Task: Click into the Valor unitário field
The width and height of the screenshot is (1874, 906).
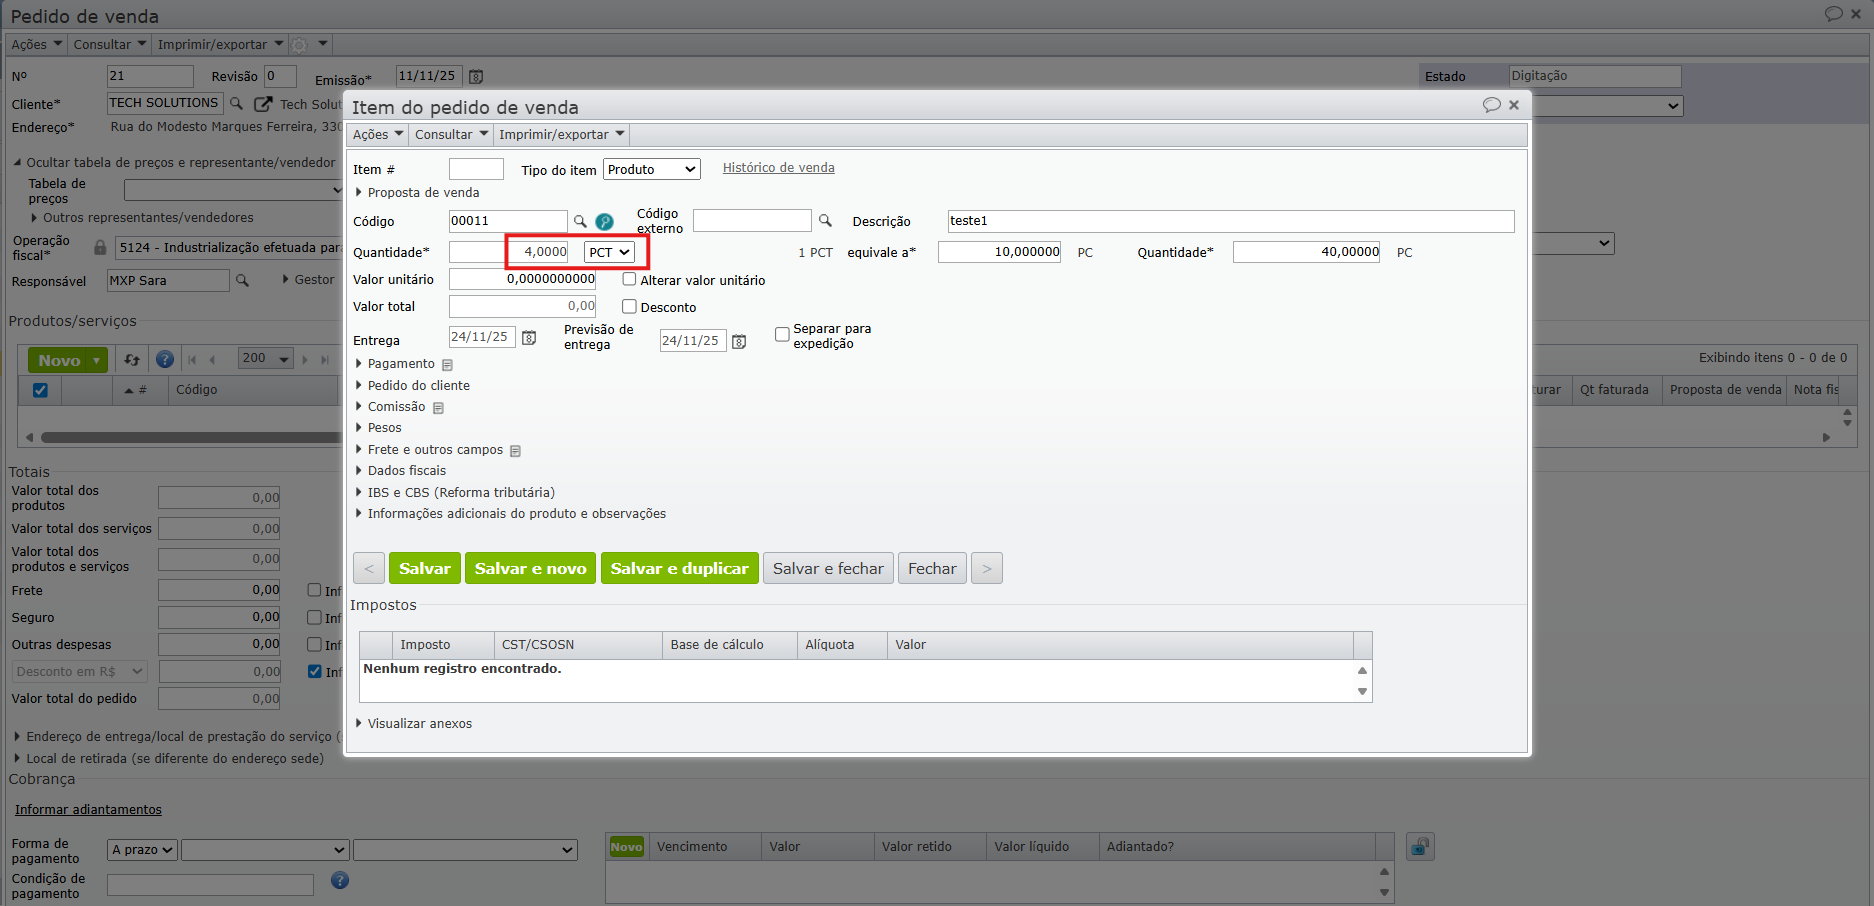Action: tap(522, 280)
